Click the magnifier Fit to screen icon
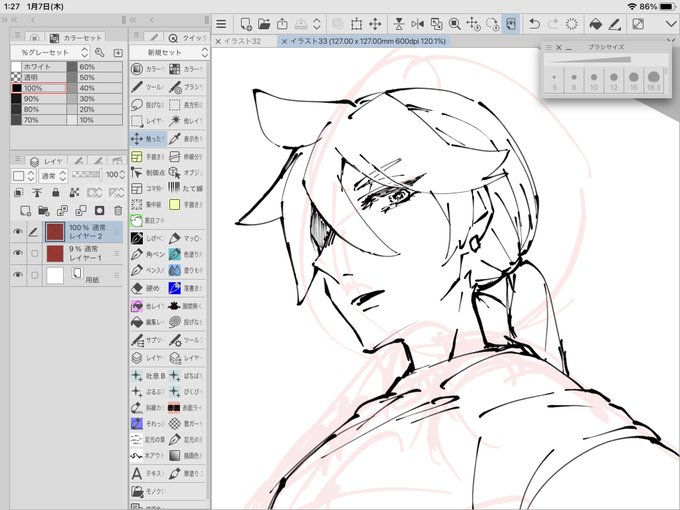 [454, 24]
